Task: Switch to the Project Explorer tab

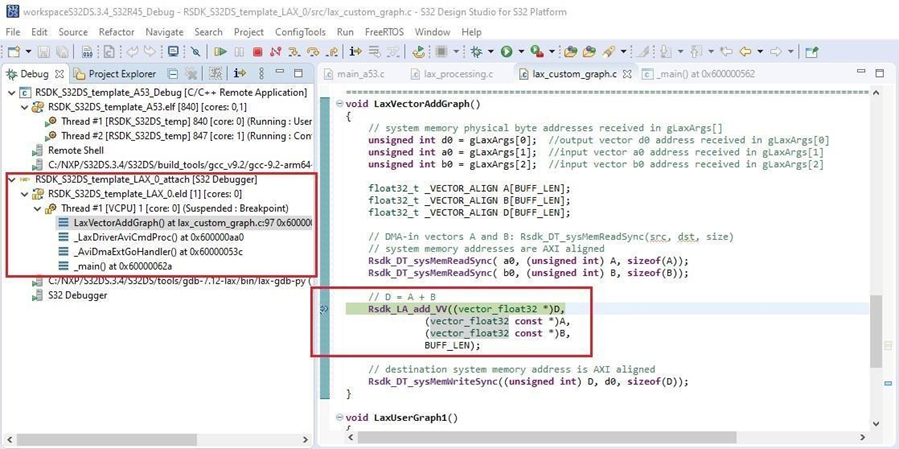Action: pyautogui.click(x=115, y=74)
